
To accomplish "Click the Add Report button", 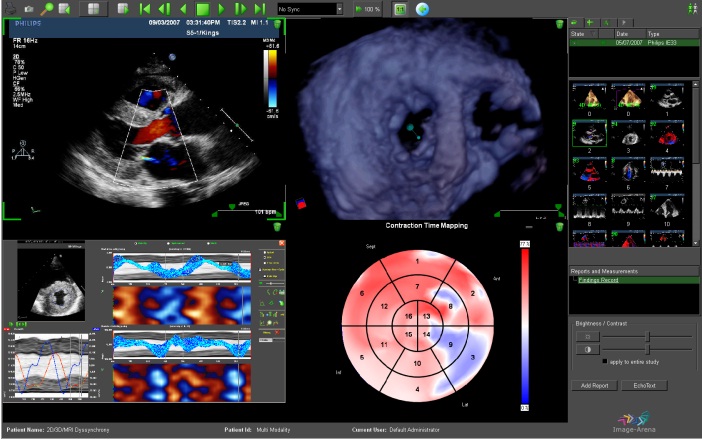I will tap(595, 385).
